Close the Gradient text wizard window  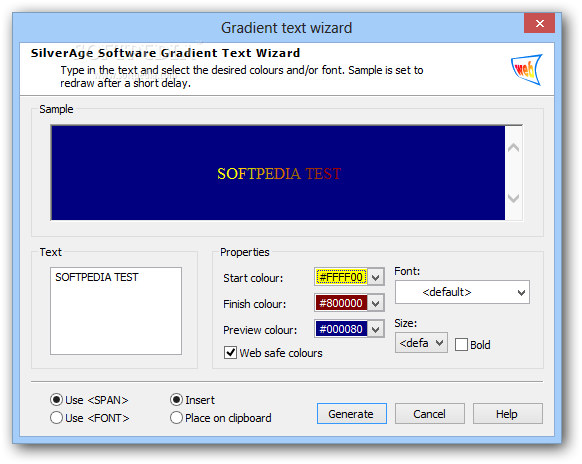[x=539, y=24]
